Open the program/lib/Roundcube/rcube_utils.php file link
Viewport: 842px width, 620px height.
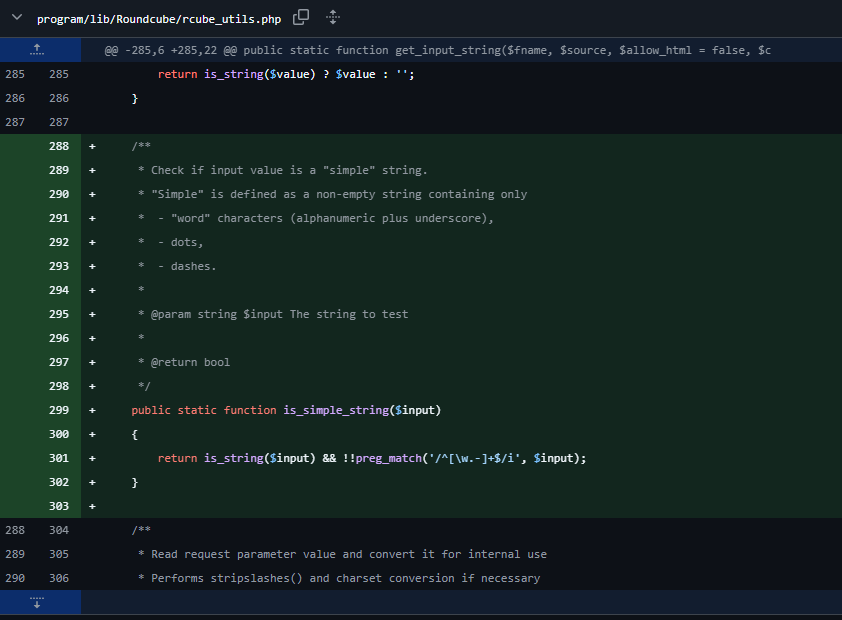point(160,19)
